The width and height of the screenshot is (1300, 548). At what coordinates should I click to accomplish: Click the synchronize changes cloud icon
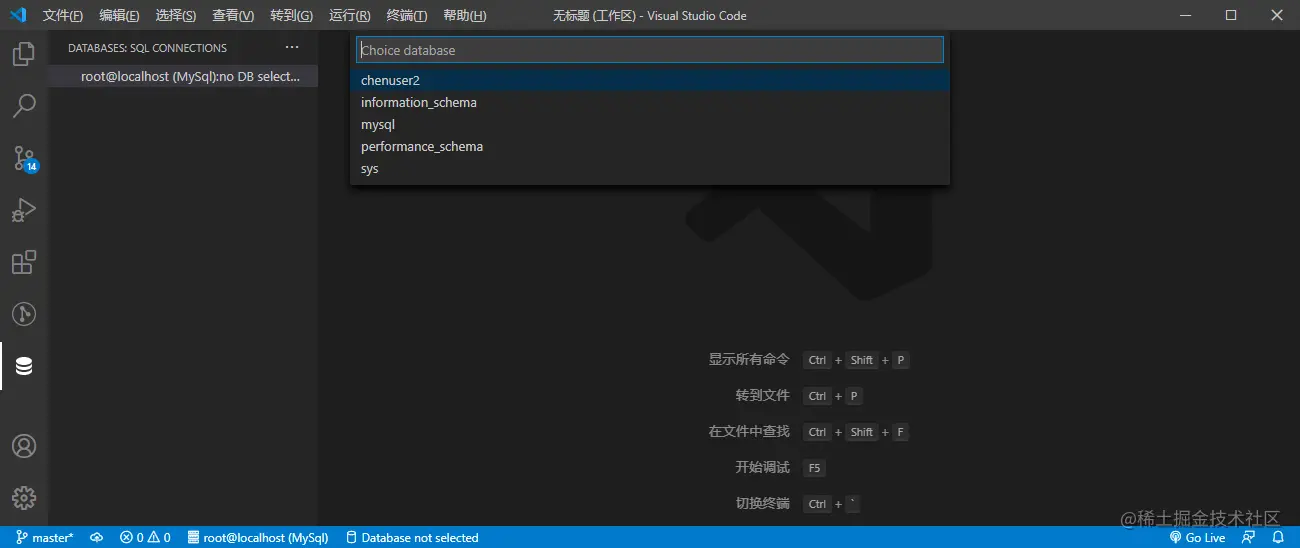pyautogui.click(x=97, y=538)
